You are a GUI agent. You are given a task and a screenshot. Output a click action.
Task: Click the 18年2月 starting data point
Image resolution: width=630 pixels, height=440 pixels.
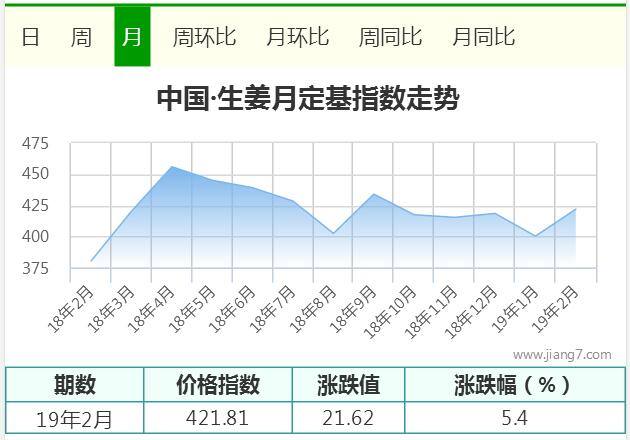pyautogui.click(x=91, y=261)
